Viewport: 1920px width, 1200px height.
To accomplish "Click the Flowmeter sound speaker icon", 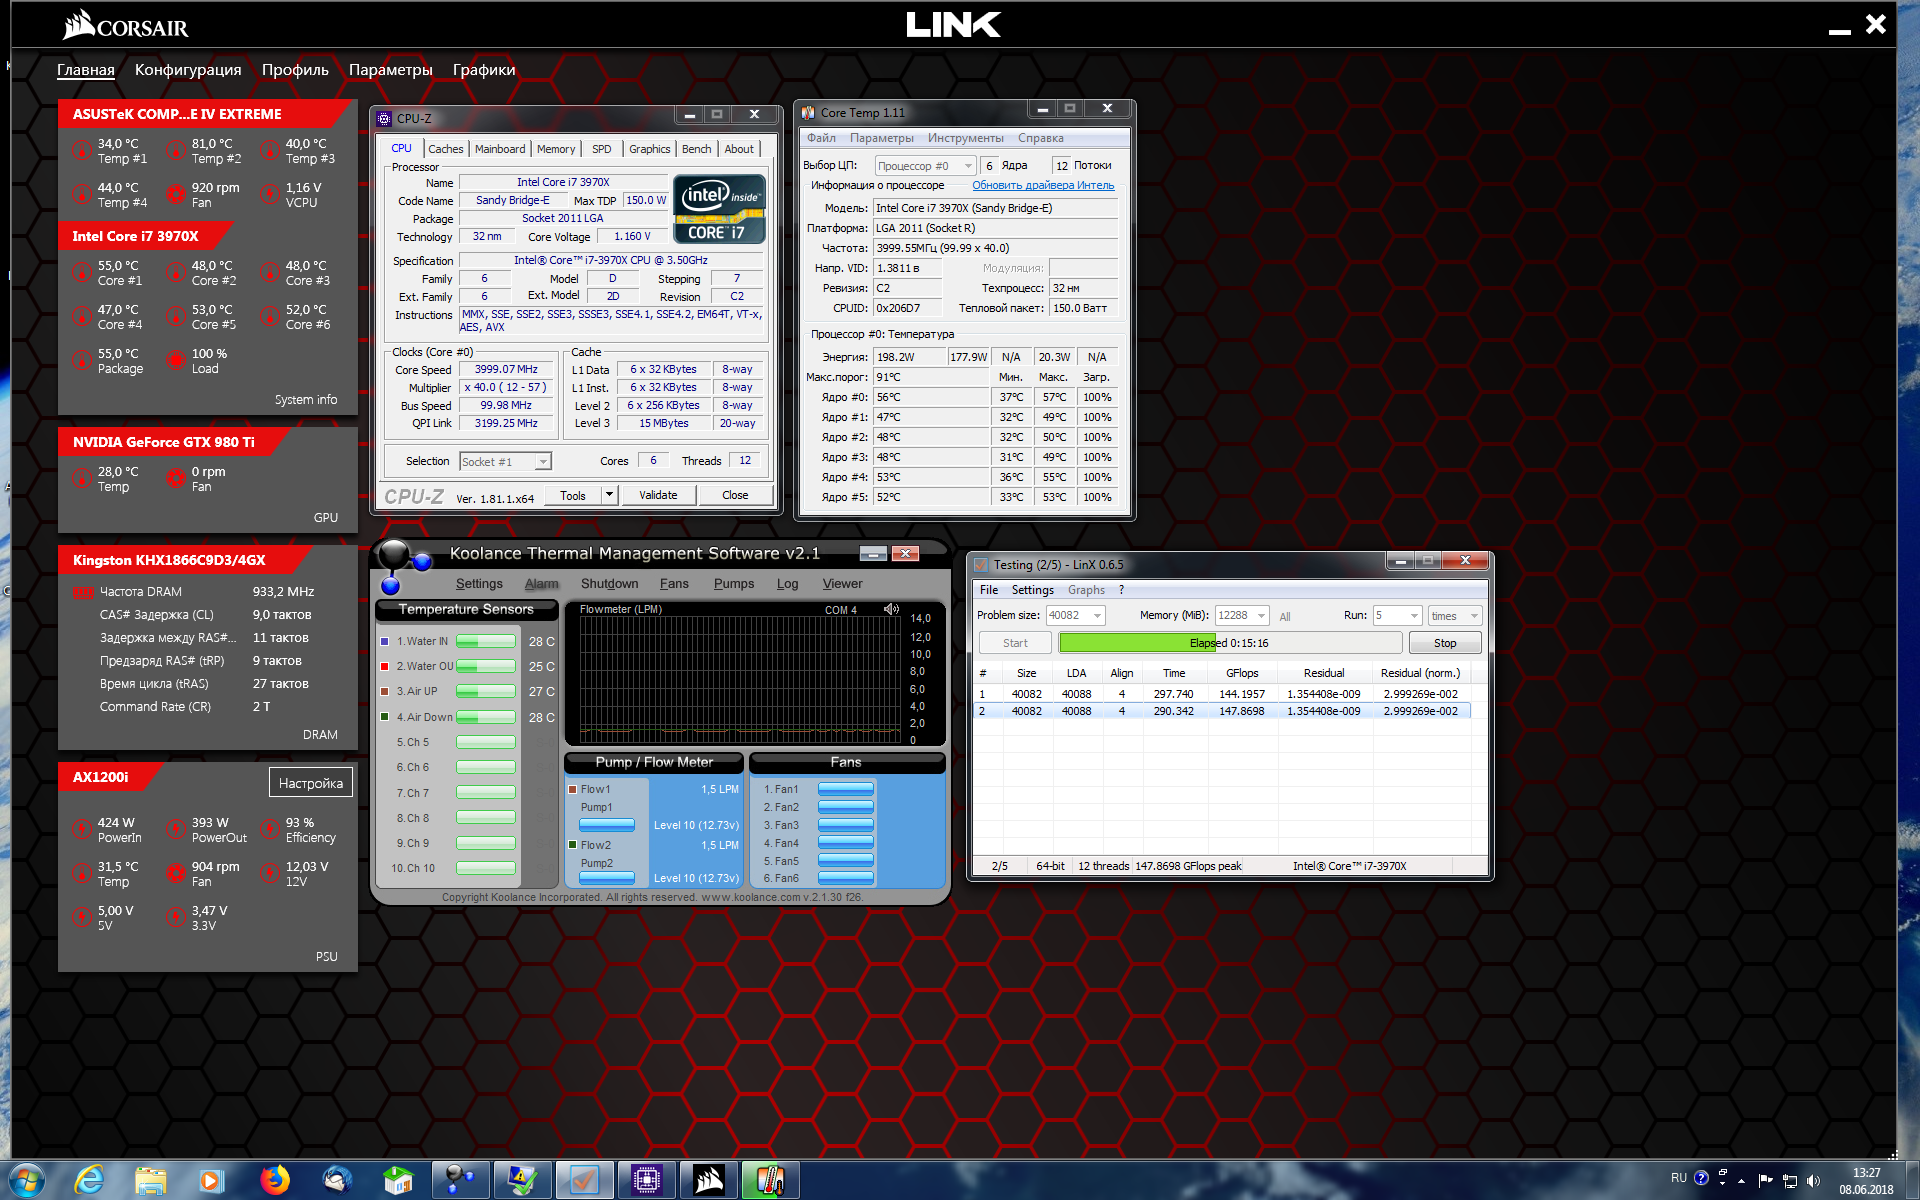I will [891, 609].
